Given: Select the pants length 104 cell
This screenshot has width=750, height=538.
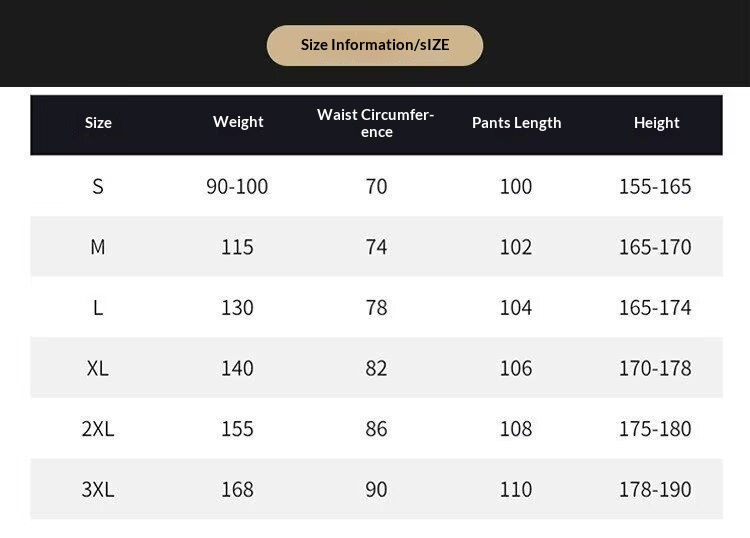Looking at the screenshot, I should tap(516, 308).
